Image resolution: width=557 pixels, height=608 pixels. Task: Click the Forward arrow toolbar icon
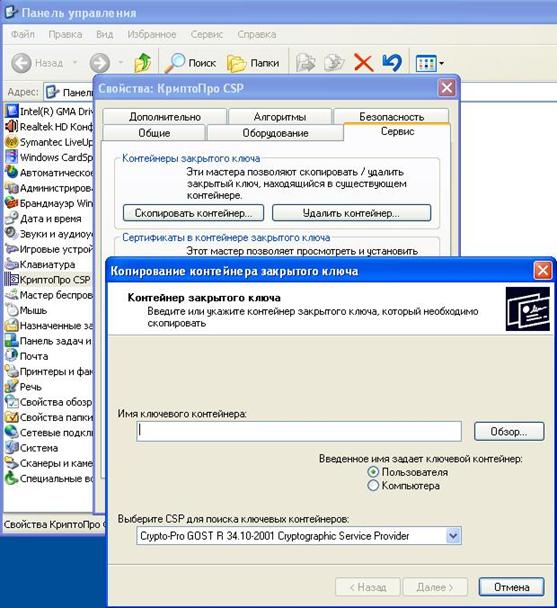click(x=100, y=63)
